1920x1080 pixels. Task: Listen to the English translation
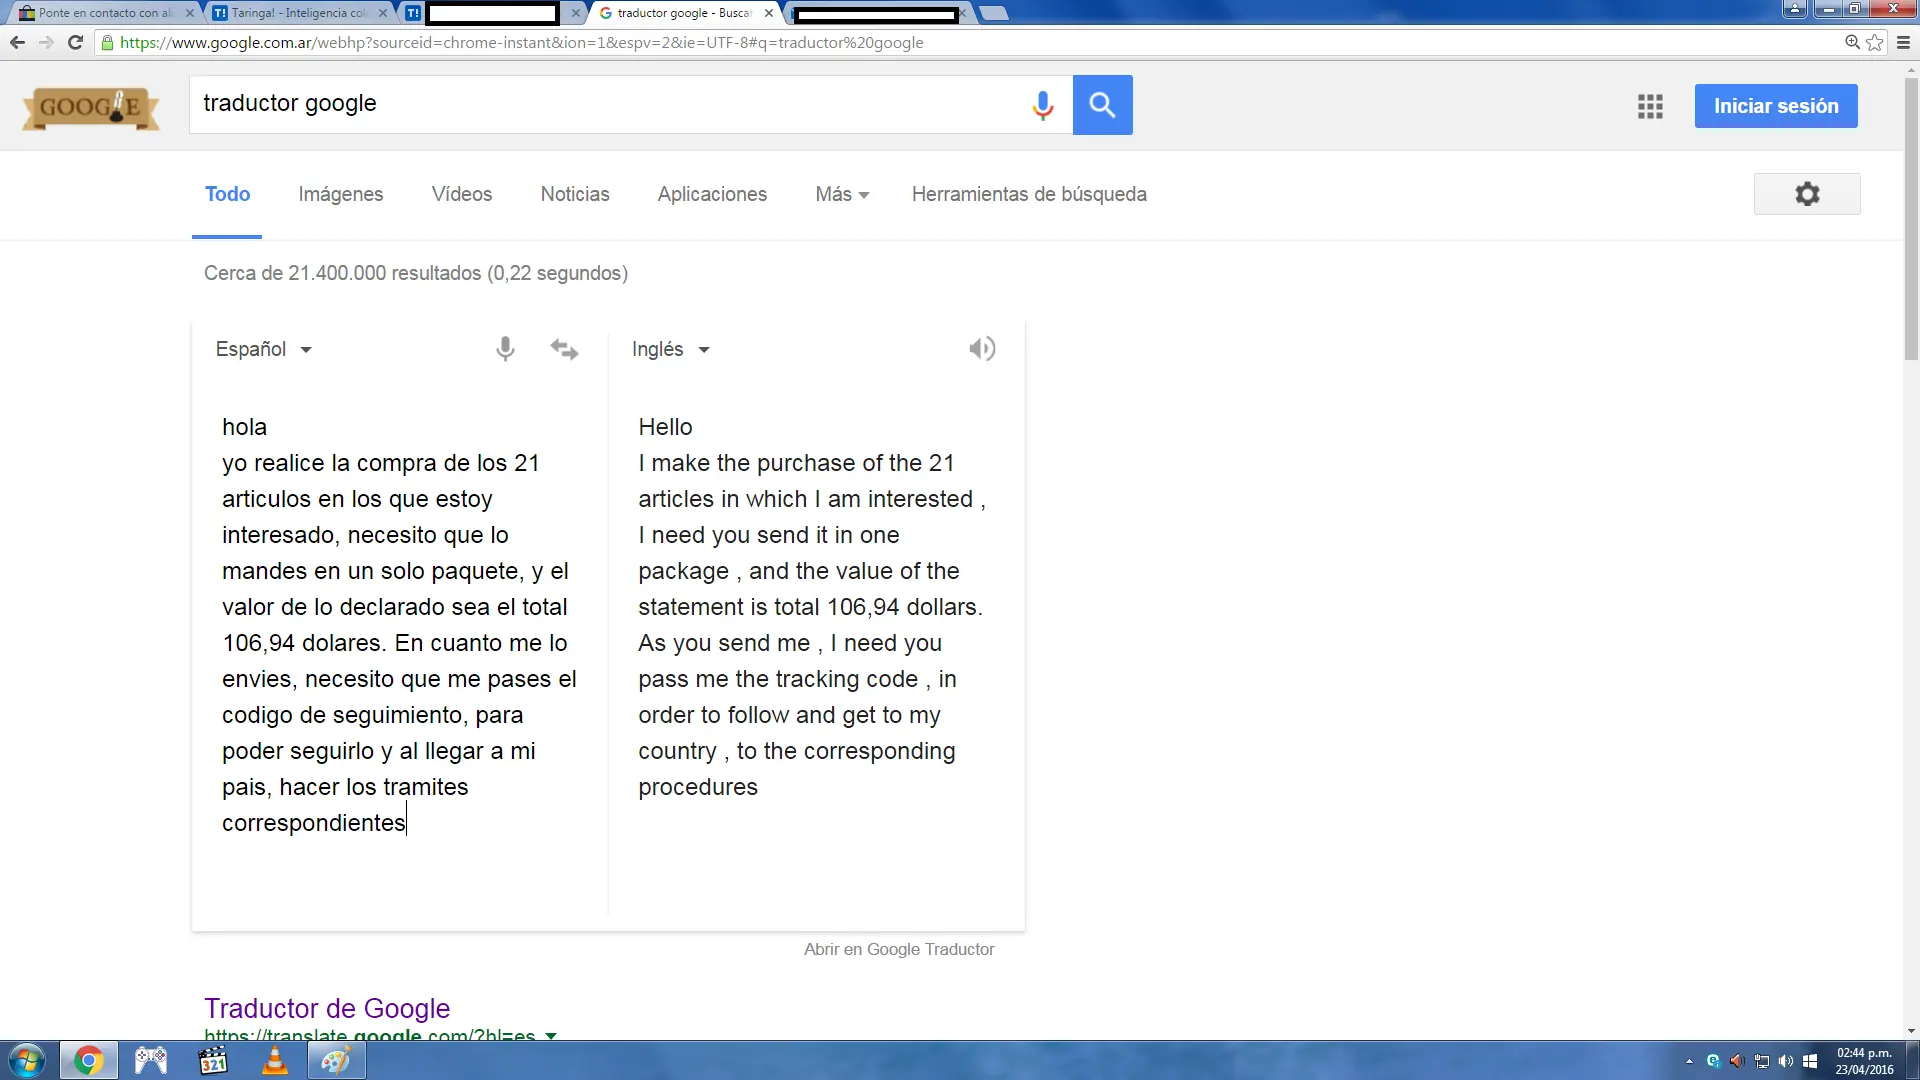(982, 349)
